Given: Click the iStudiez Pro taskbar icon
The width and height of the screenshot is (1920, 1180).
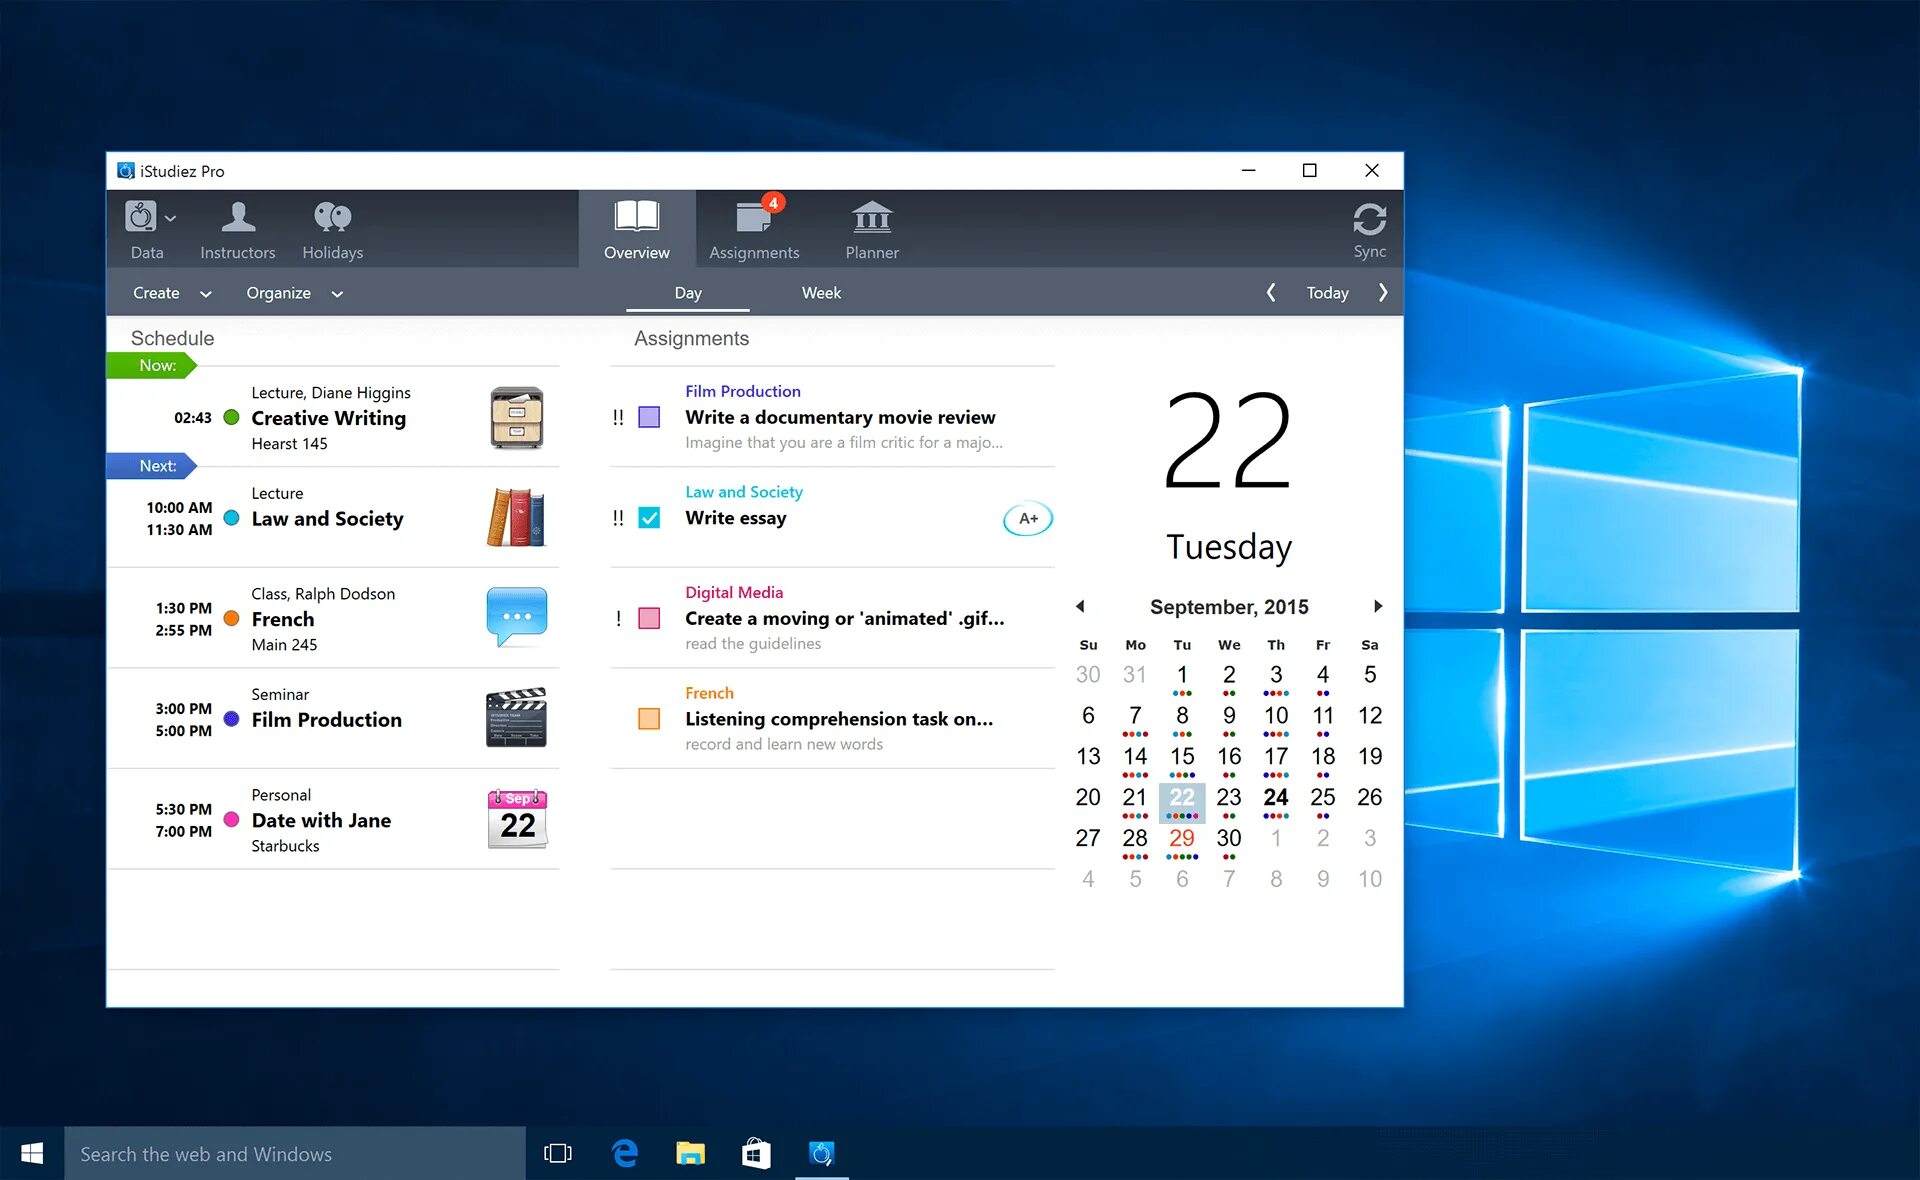Looking at the screenshot, I should click(x=821, y=1153).
